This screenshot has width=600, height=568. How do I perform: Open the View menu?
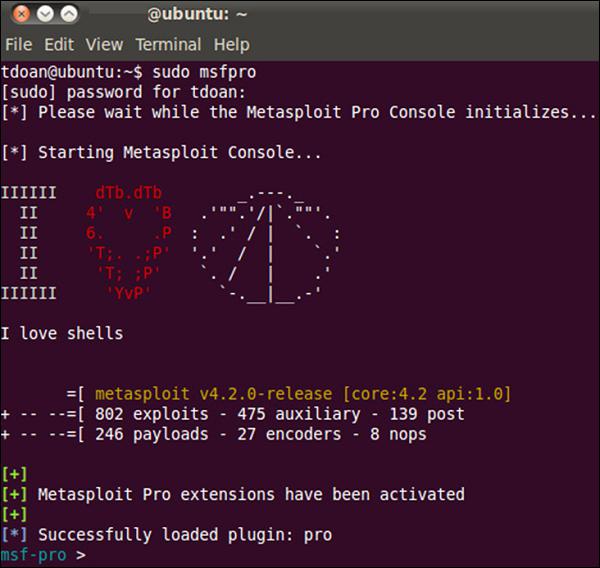104,44
